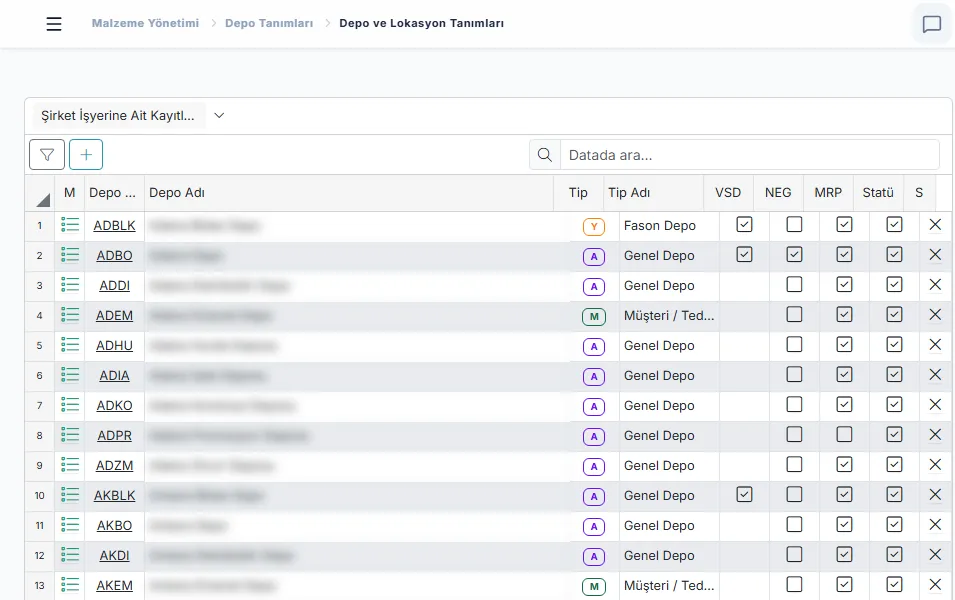Add a new depot record
This screenshot has width=955, height=600.
pos(86,155)
